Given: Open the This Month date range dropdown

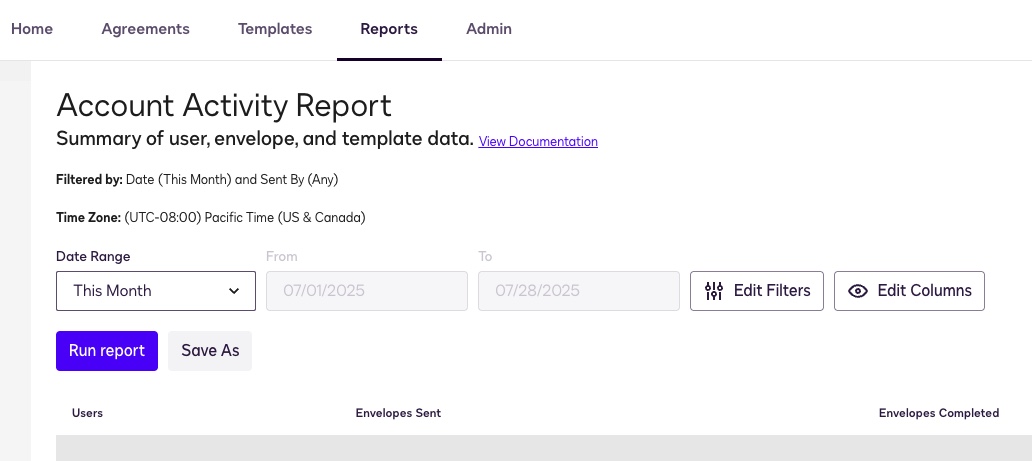Looking at the screenshot, I should [155, 291].
